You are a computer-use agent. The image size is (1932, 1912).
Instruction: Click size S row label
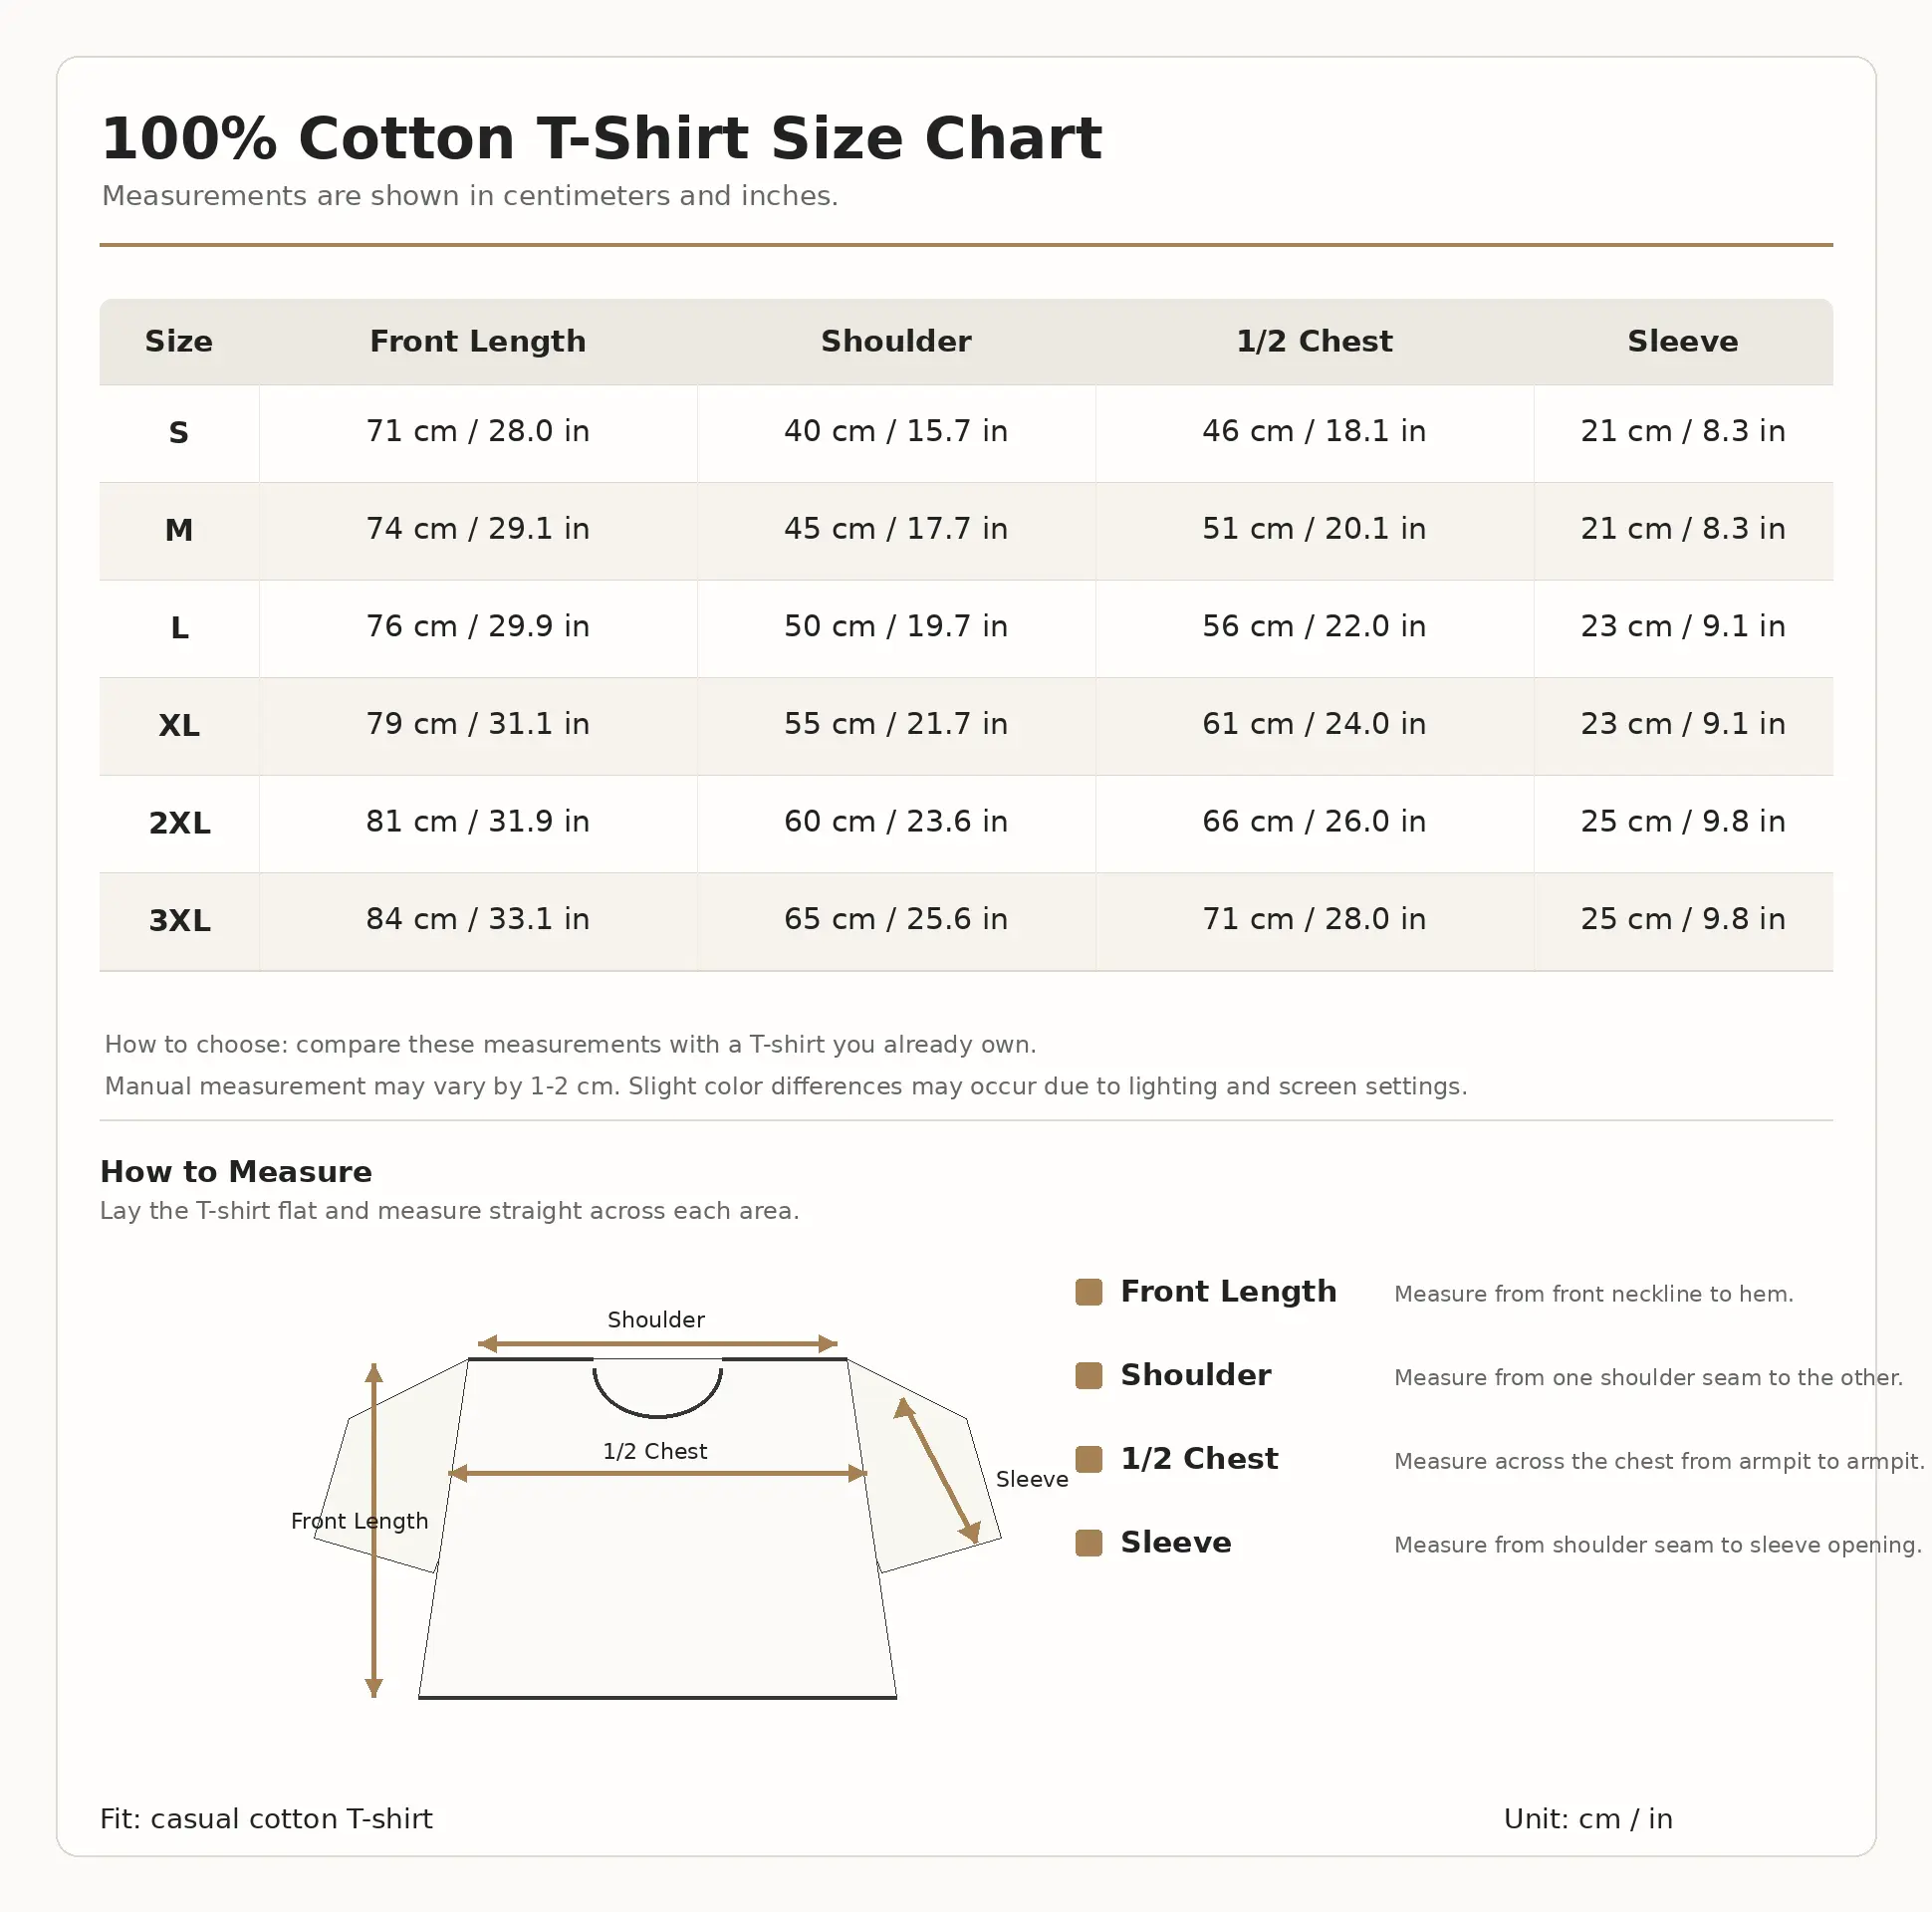(x=179, y=433)
